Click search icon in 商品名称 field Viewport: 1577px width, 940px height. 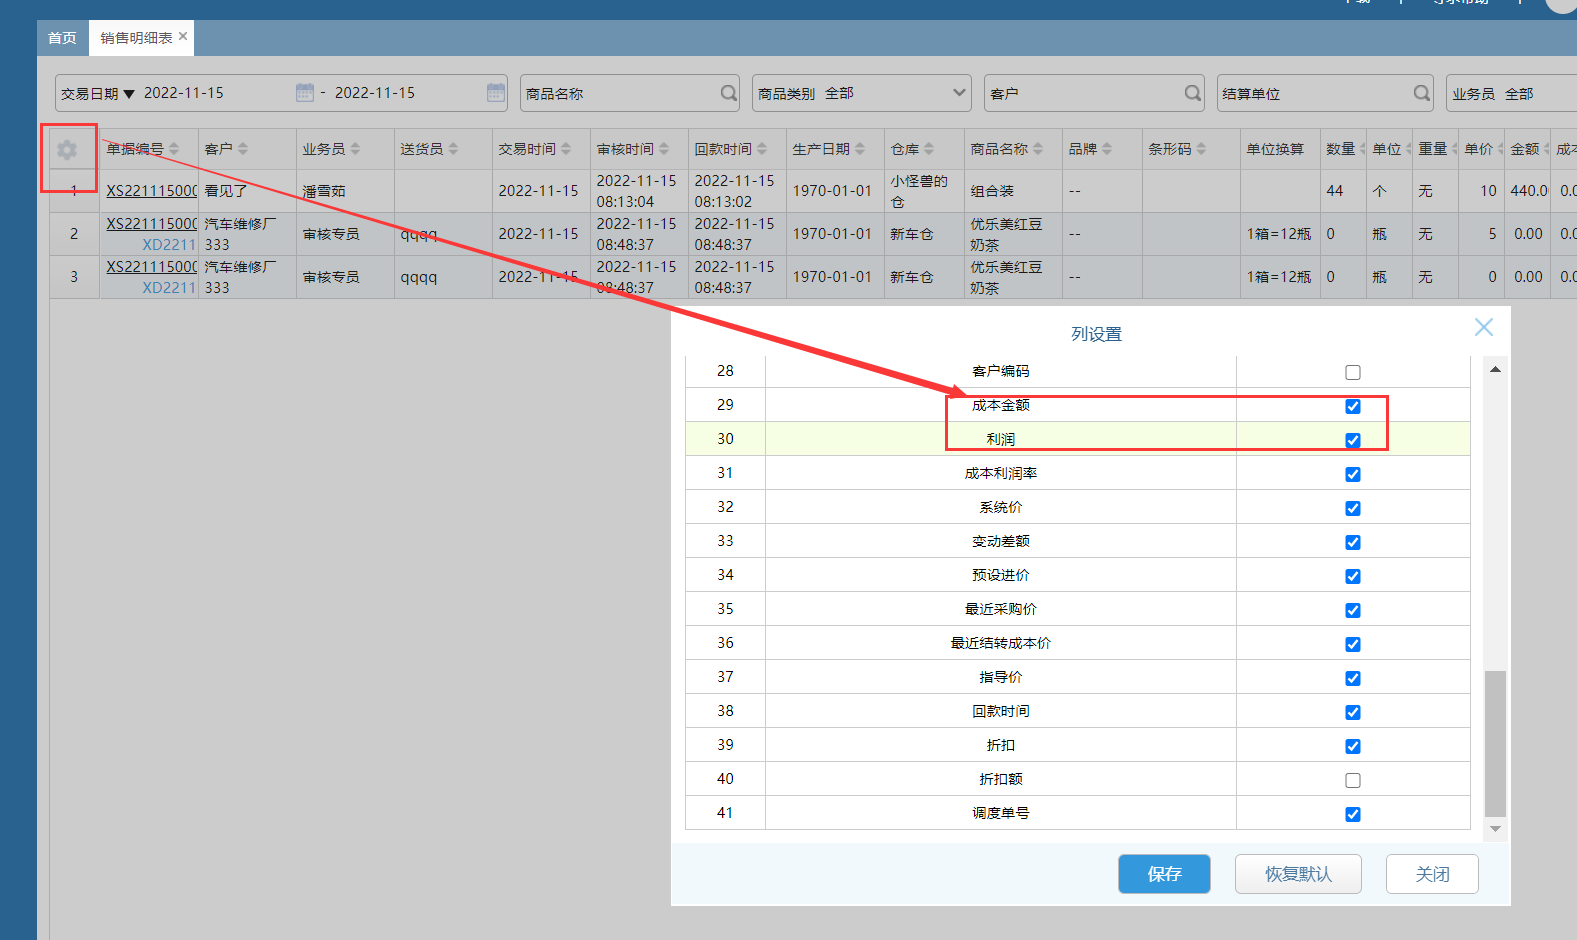click(x=729, y=93)
